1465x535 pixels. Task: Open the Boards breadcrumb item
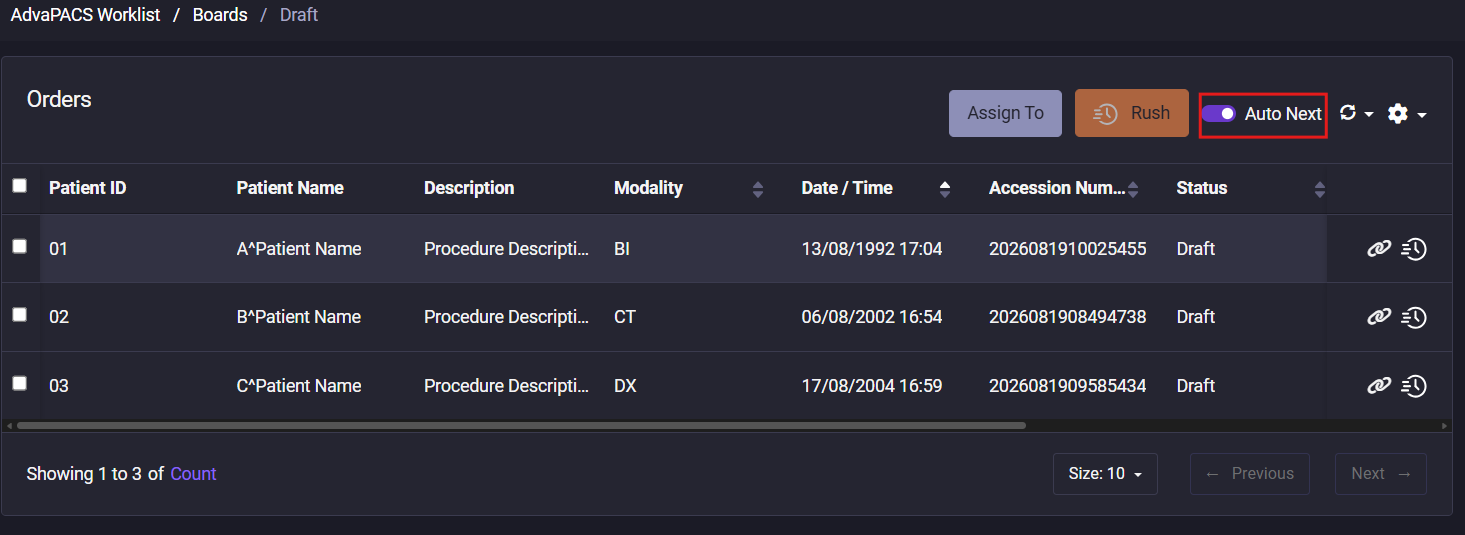pyautogui.click(x=220, y=15)
